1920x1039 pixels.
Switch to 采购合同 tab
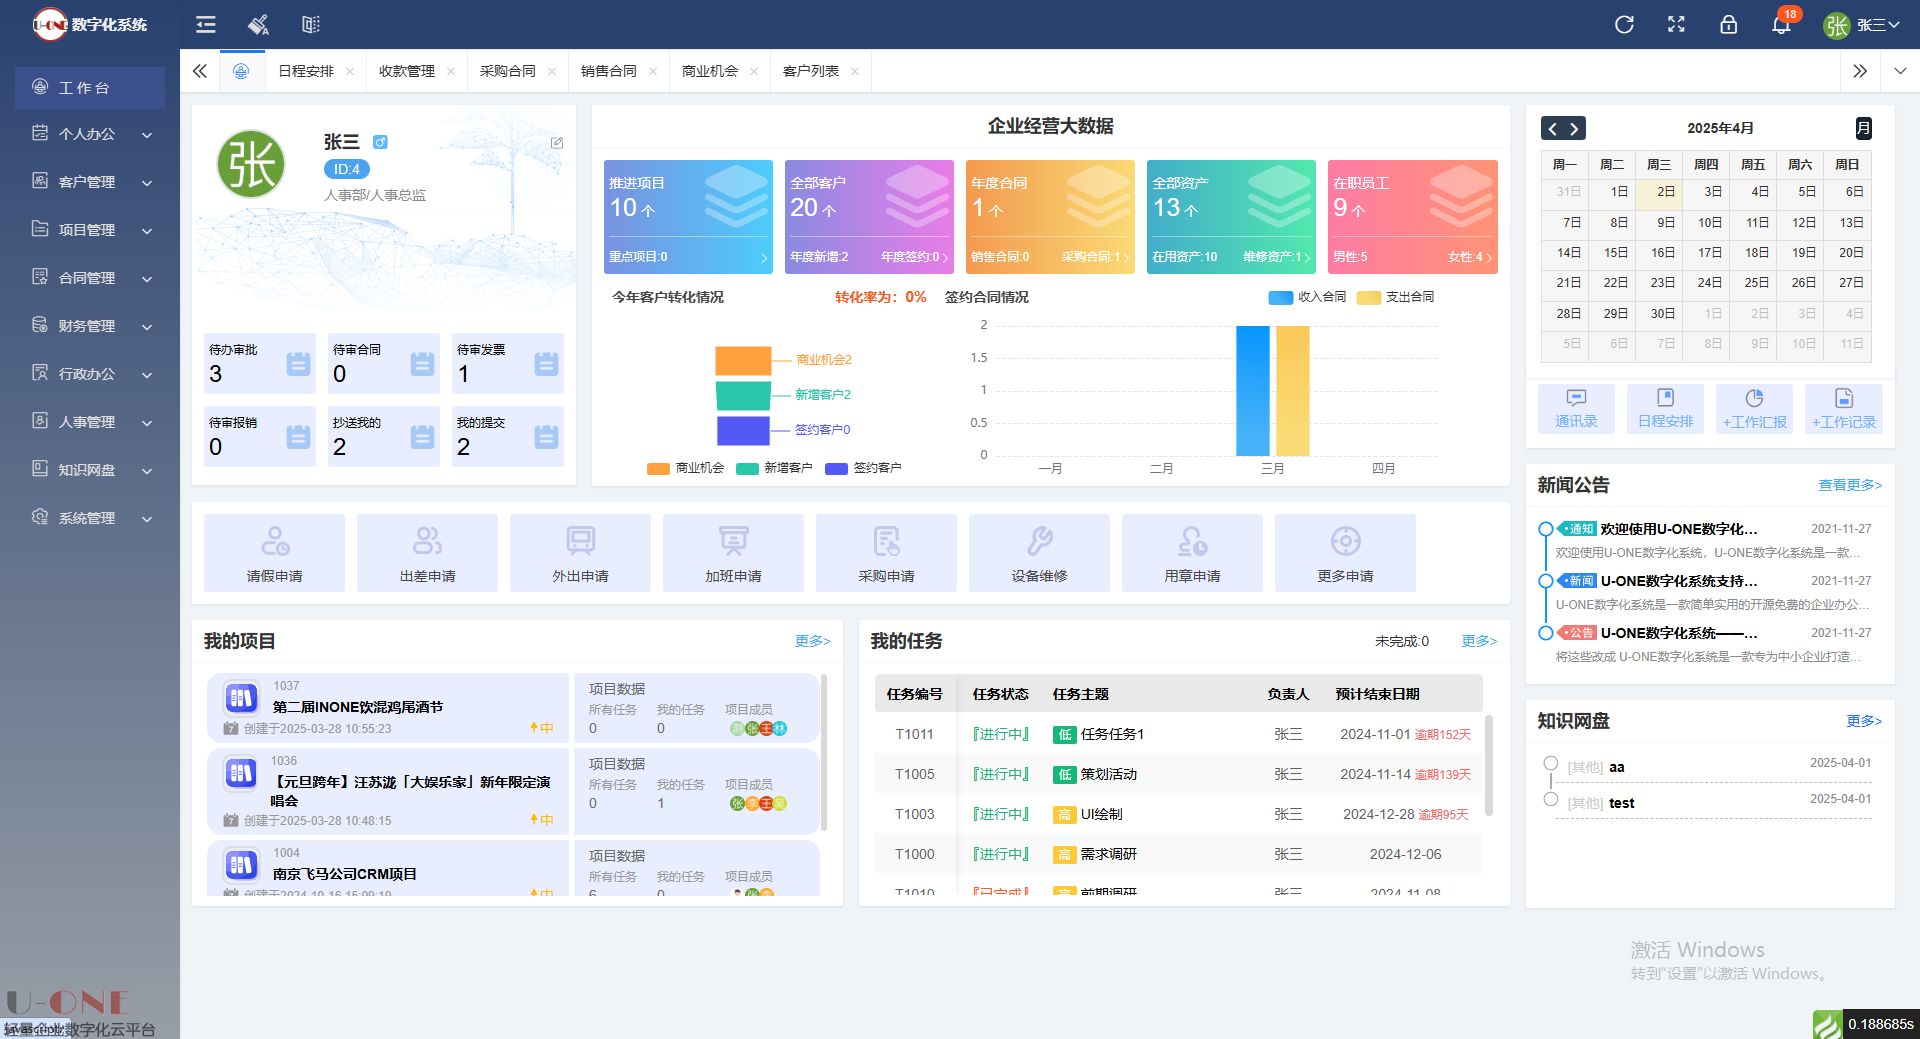(508, 71)
